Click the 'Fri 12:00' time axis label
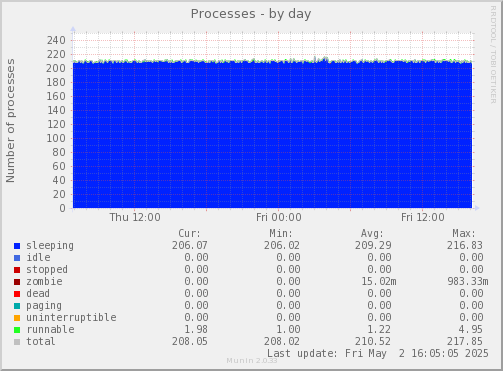 [x=423, y=217]
